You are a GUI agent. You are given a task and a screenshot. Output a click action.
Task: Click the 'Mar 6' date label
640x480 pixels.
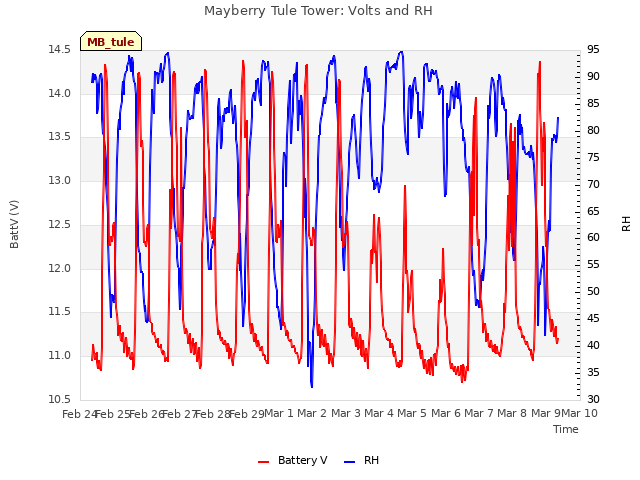pyautogui.click(x=446, y=413)
